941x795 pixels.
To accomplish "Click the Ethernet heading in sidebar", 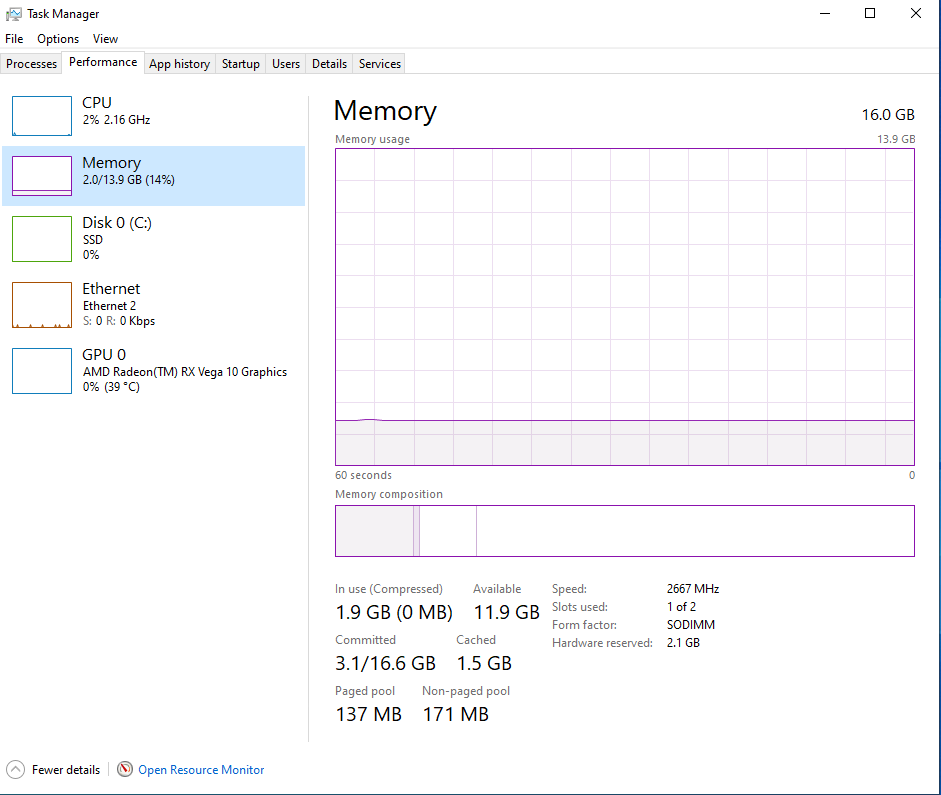I will point(111,289).
